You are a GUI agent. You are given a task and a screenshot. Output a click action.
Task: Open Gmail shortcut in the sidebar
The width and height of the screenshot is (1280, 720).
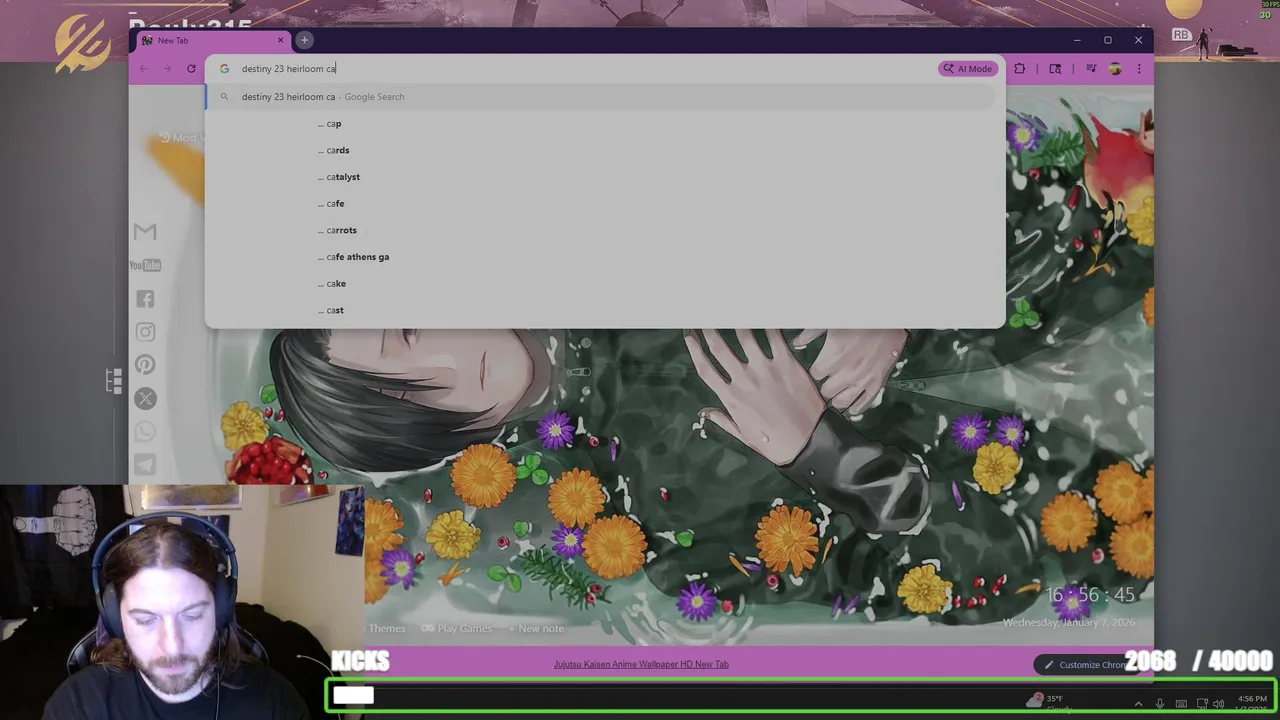[145, 231]
